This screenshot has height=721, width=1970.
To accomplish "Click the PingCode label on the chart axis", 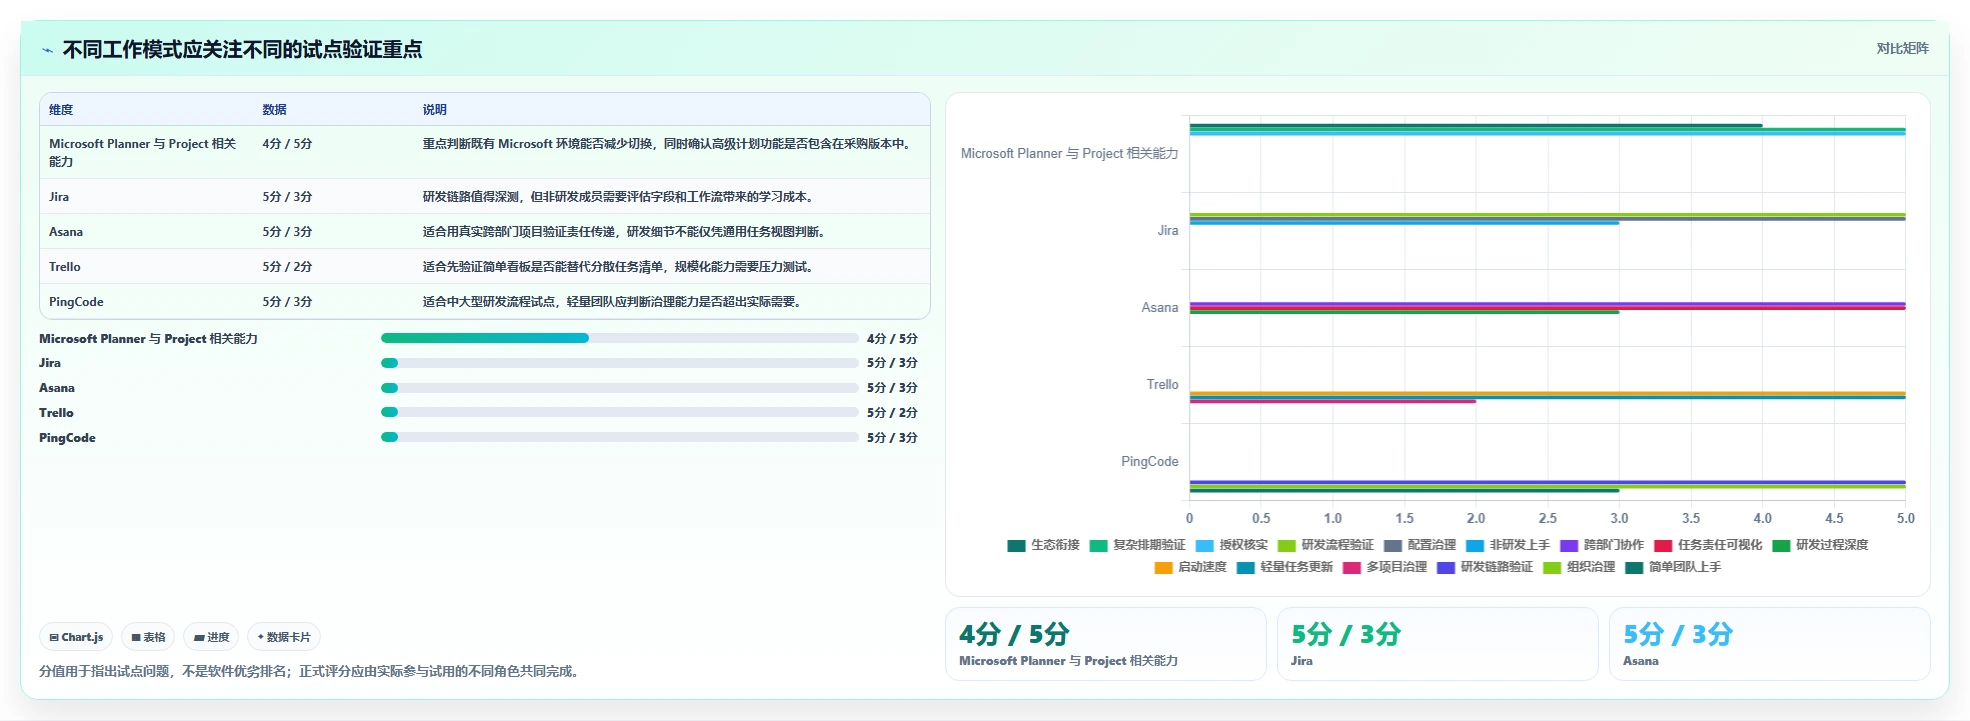I will coord(1150,462).
